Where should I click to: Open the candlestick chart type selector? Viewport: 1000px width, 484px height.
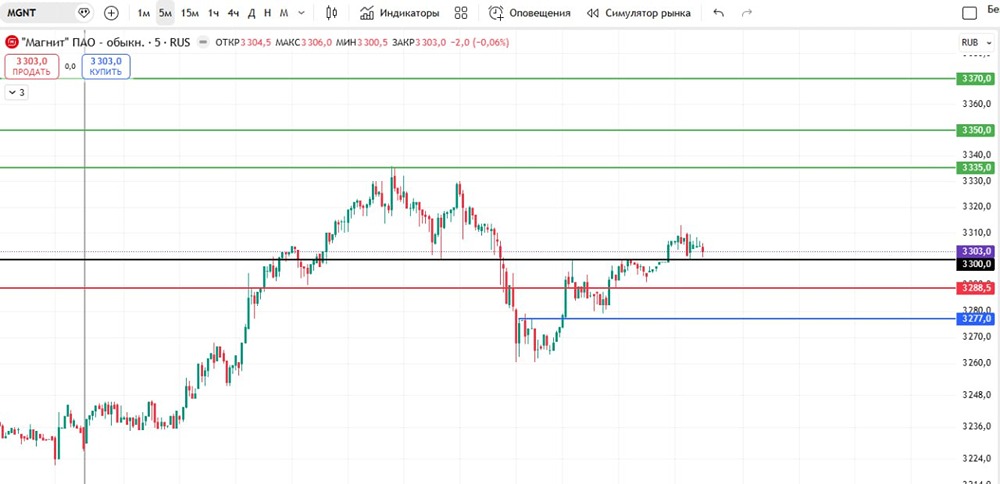(331, 13)
